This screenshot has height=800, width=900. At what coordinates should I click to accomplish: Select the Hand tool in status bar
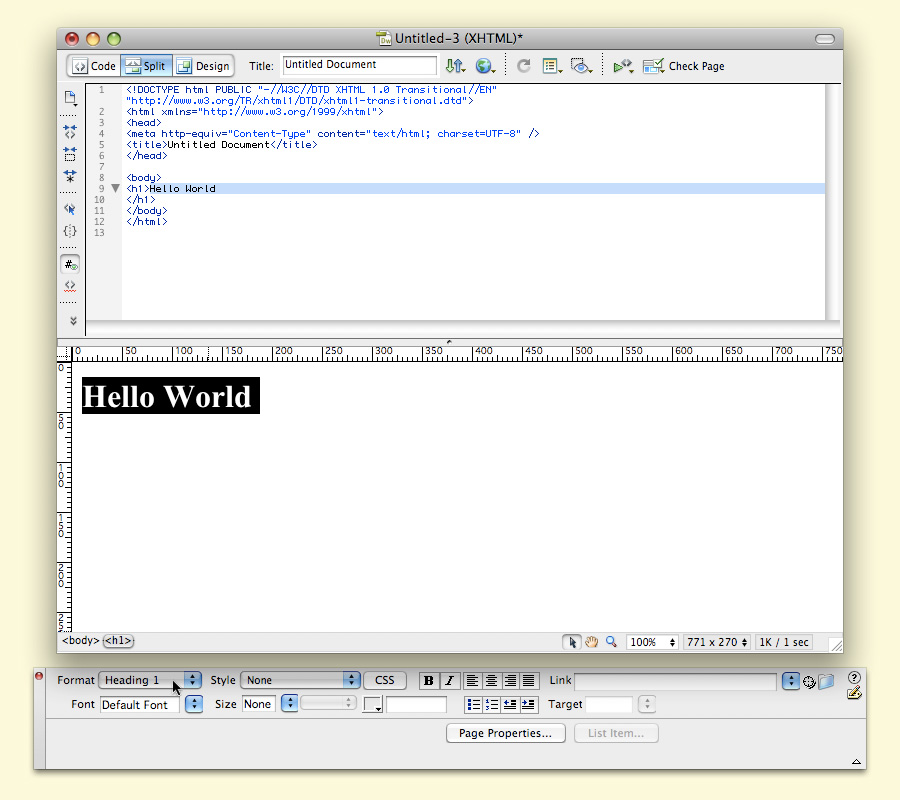[x=591, y=642]
